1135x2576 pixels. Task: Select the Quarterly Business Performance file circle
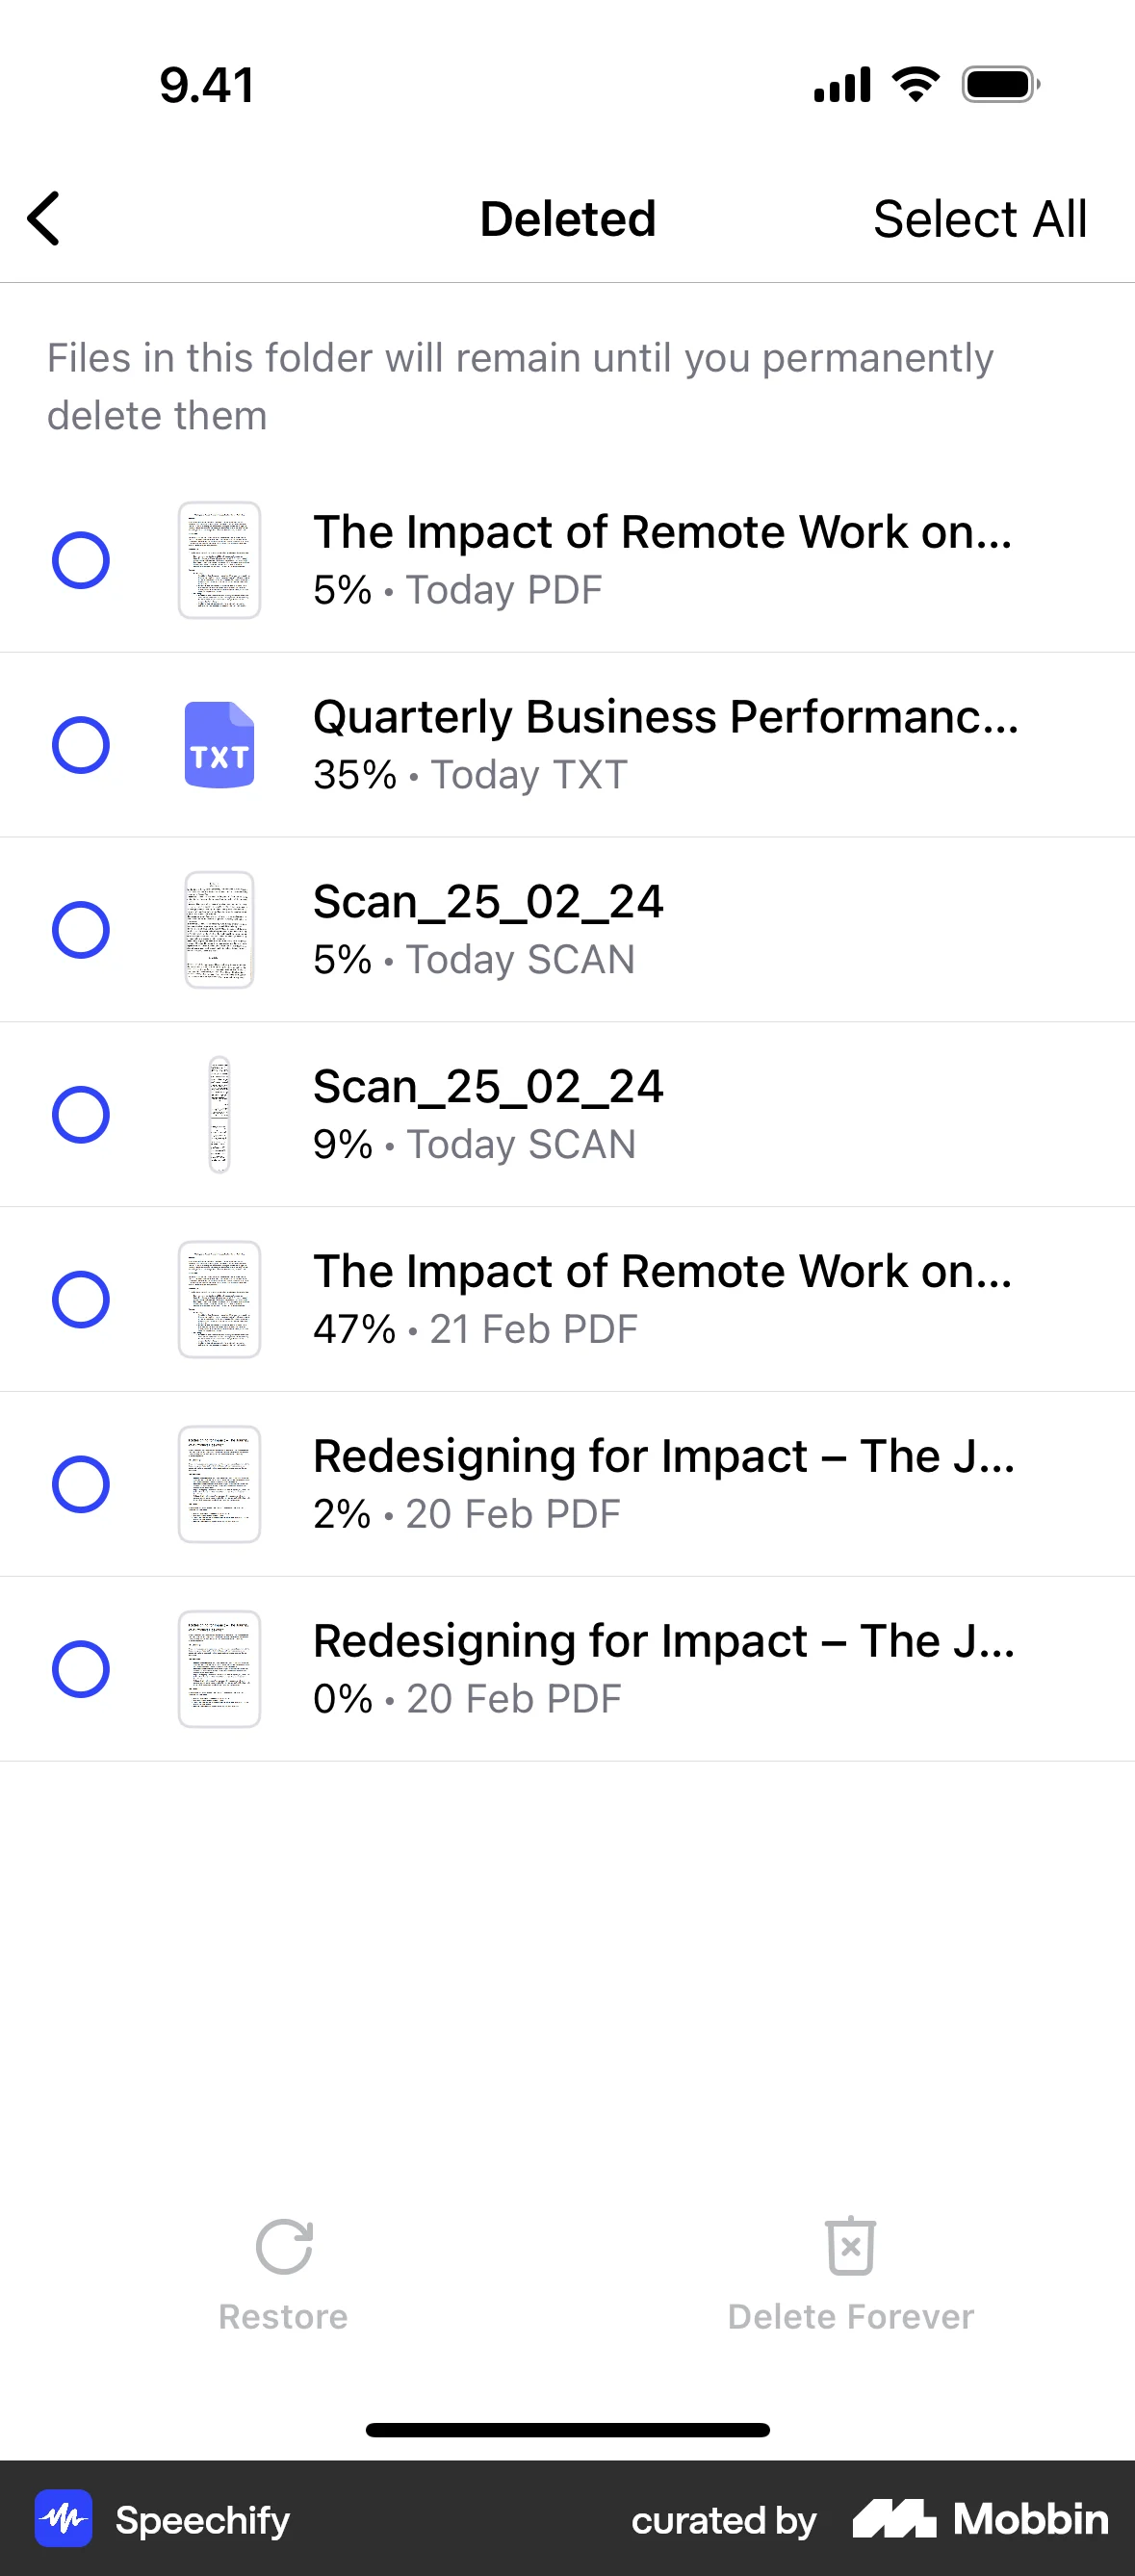(x=81, y=745)
